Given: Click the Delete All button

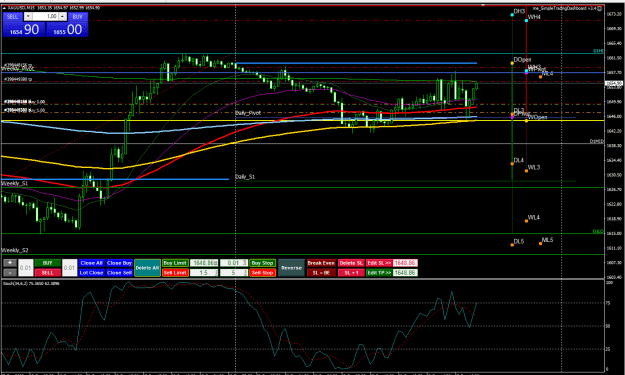Looking at the screenshot, I should (147, 268).
